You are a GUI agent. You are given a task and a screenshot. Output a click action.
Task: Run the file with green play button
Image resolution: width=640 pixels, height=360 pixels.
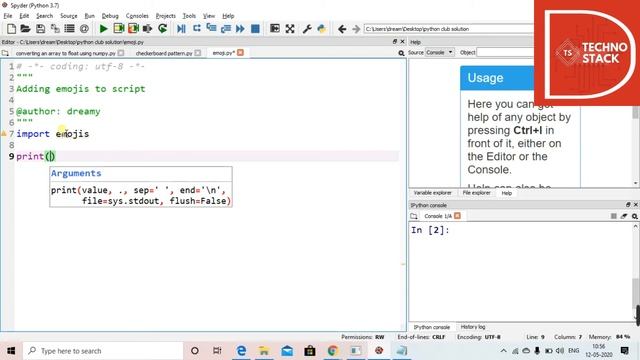click(x=103, y=29)
